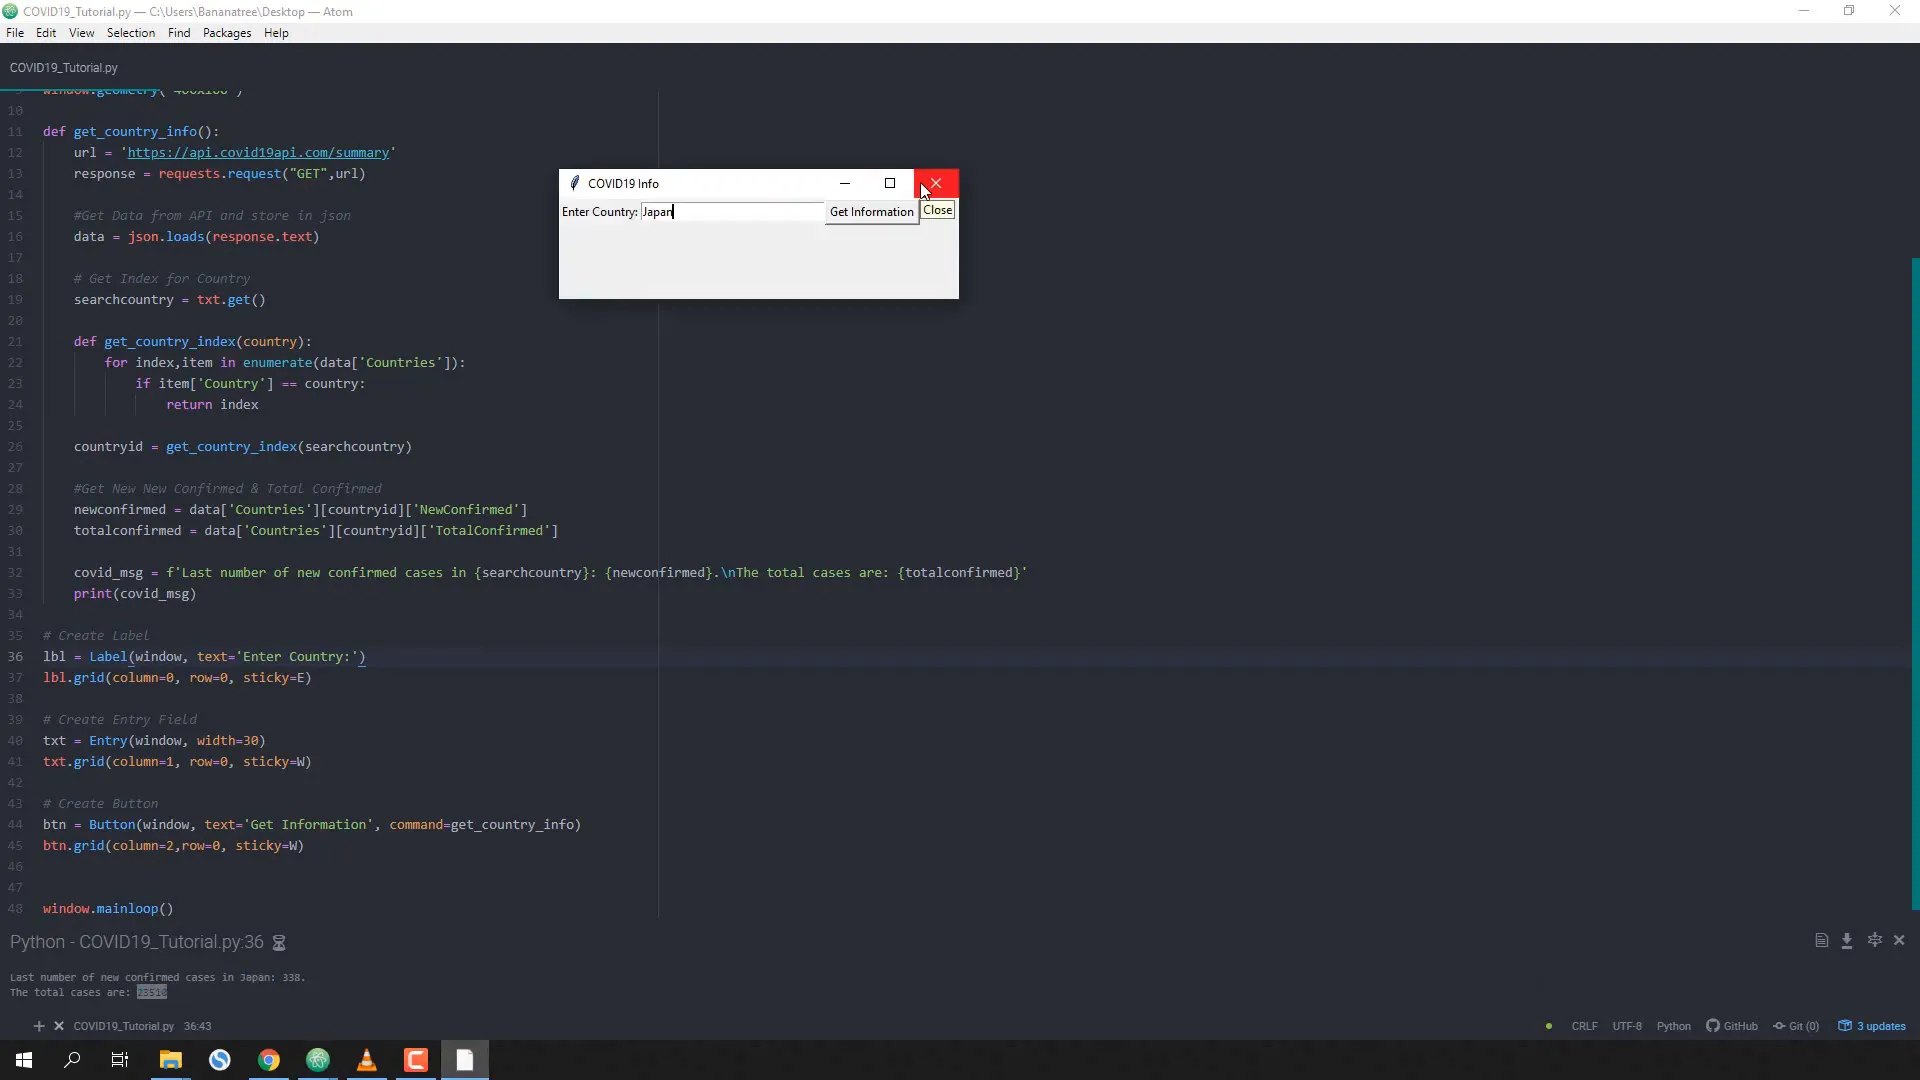Toggle auto-scroll icon in output panel

tap(1876, 940)
